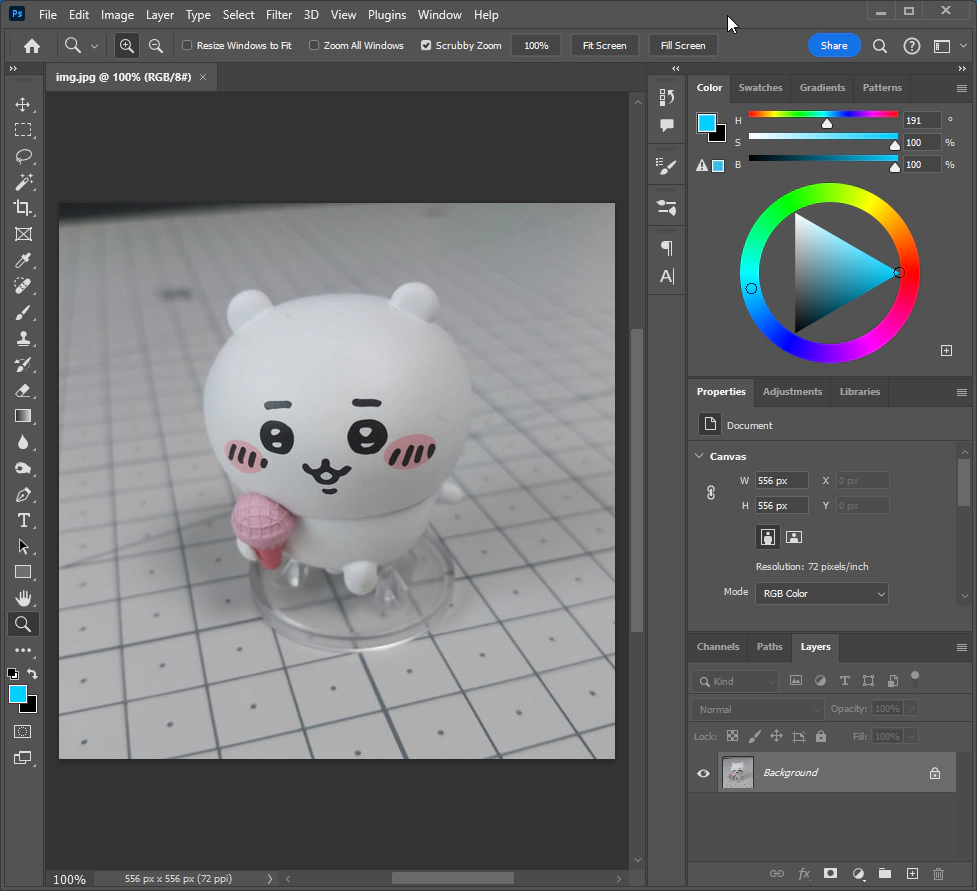The width and height of the screenshot is (977, 891).
Task: Open the RGB Color mode dropdown
Action: (x=822, y=594)
